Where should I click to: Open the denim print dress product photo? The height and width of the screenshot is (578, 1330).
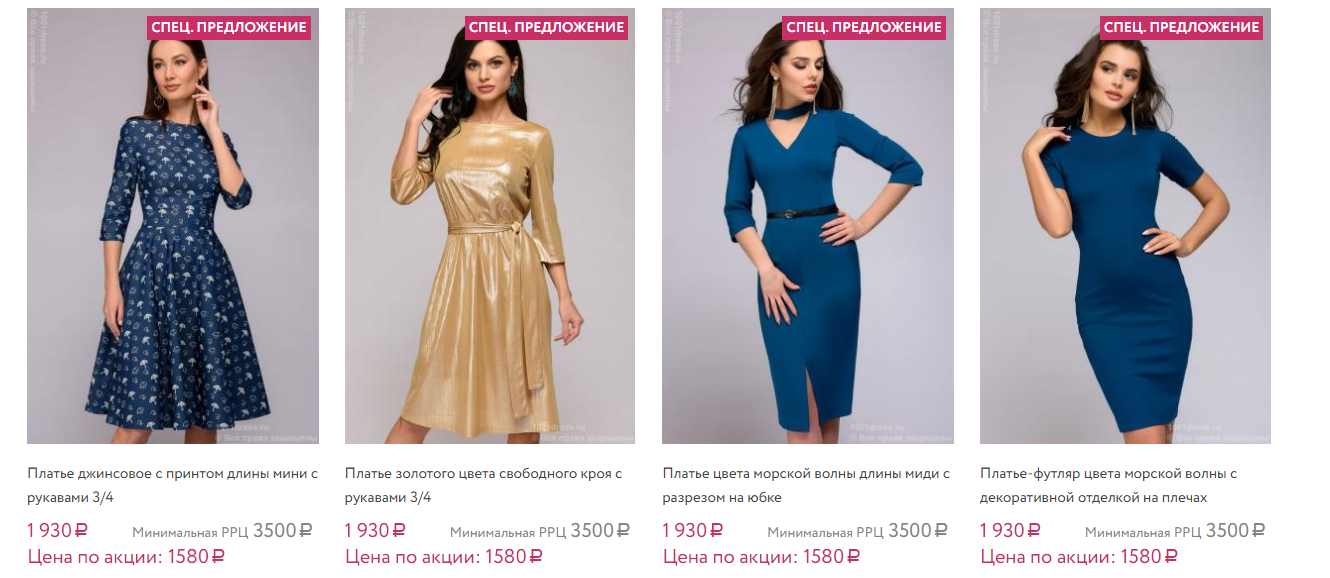tap(173, 226)
